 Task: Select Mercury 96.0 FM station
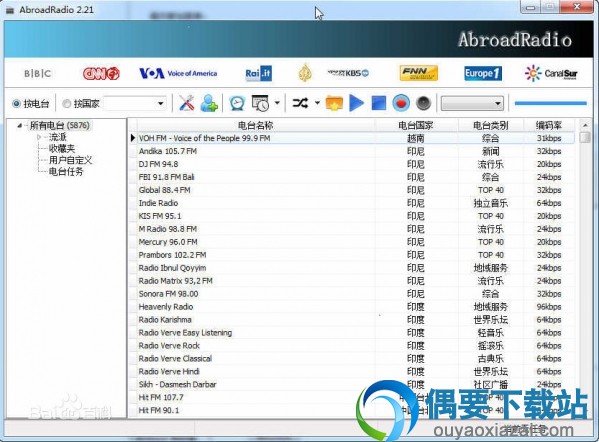click(355, 242)
